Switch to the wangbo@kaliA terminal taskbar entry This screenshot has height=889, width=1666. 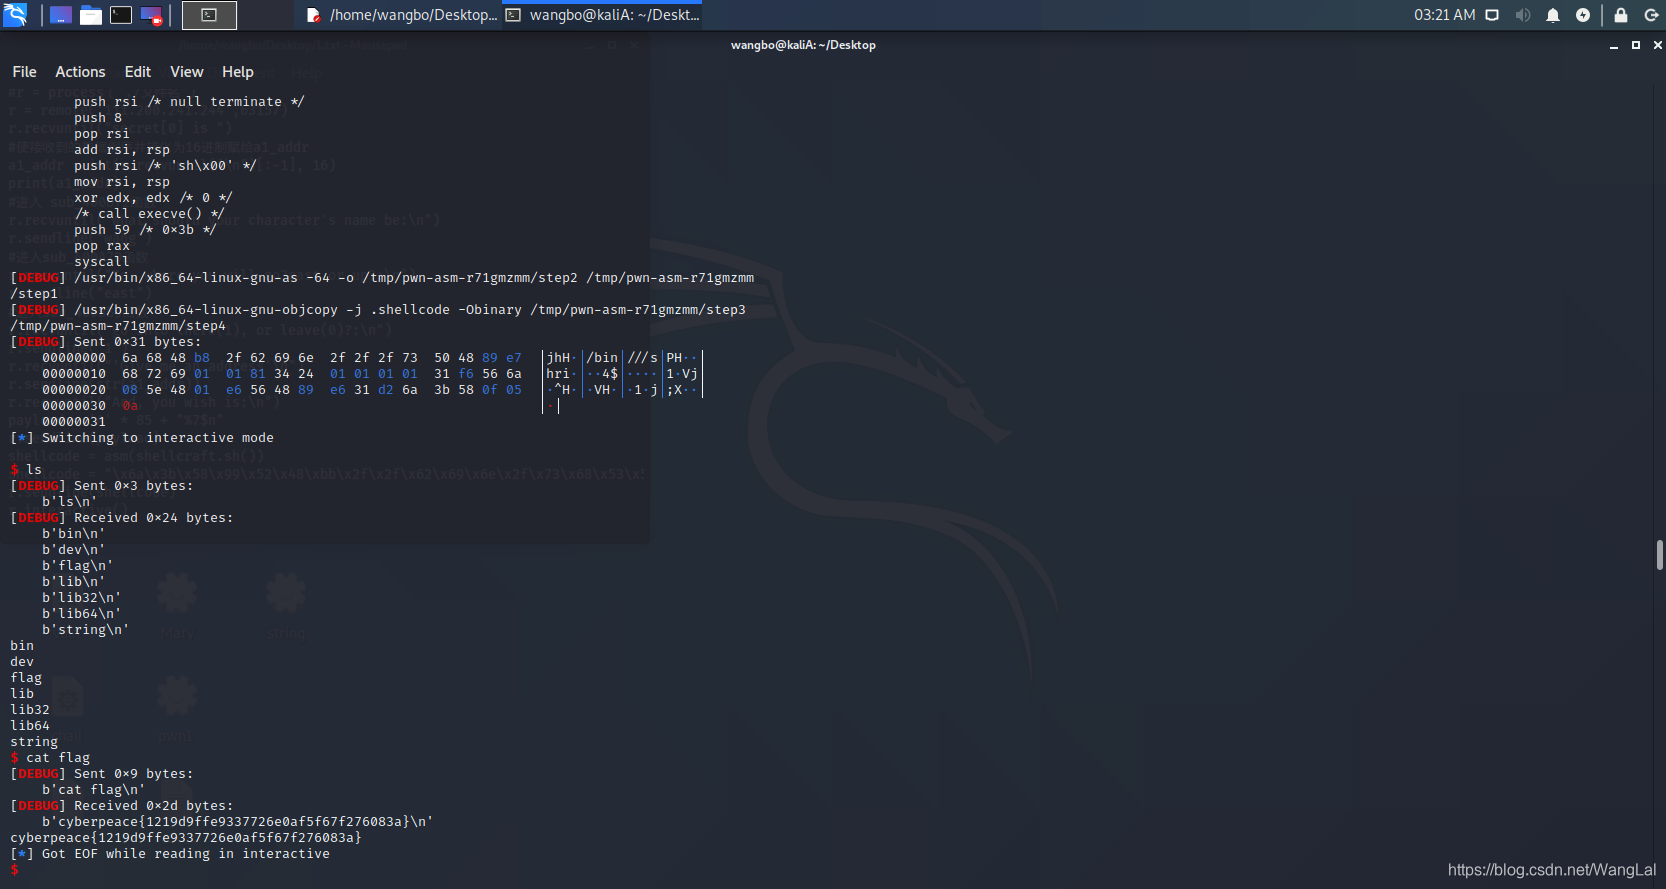[602, 15]
